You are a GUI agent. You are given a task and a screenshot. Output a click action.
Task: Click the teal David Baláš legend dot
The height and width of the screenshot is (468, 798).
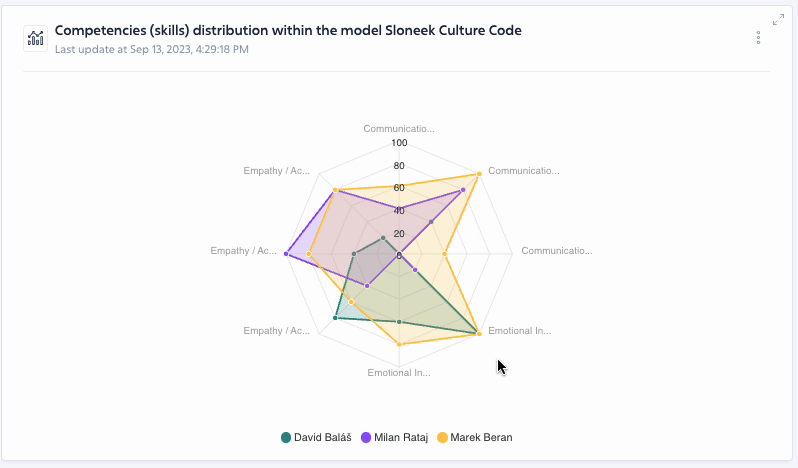click(x=286, y=437)
